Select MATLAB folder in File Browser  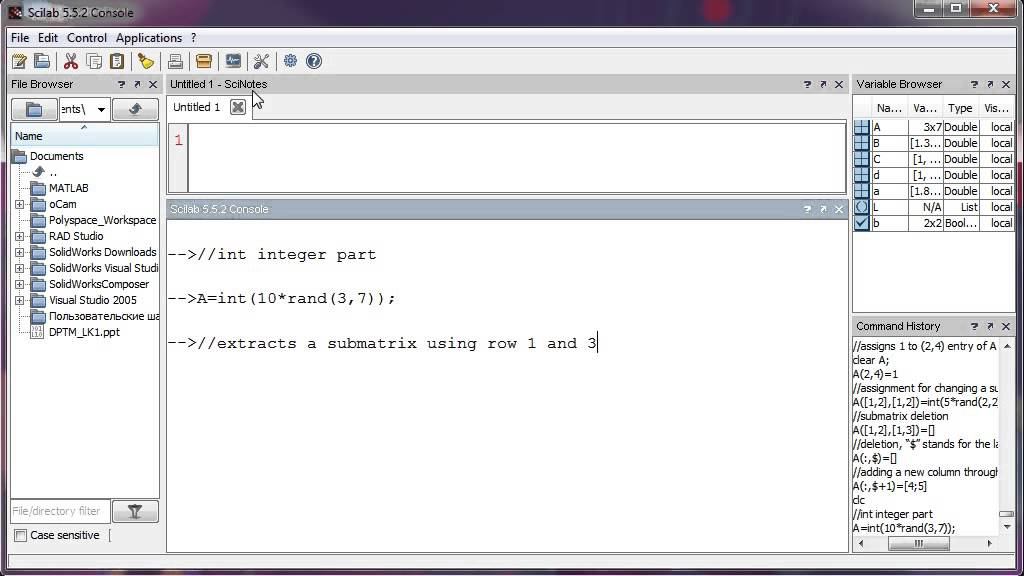(69, 188)
